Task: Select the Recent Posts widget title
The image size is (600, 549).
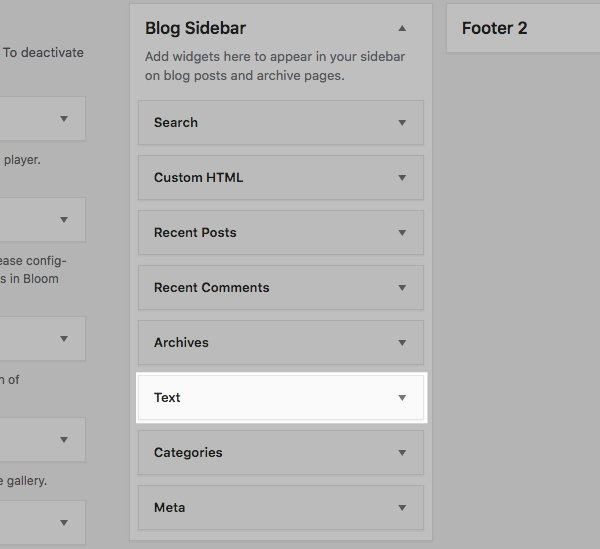Action: [195, 233]
